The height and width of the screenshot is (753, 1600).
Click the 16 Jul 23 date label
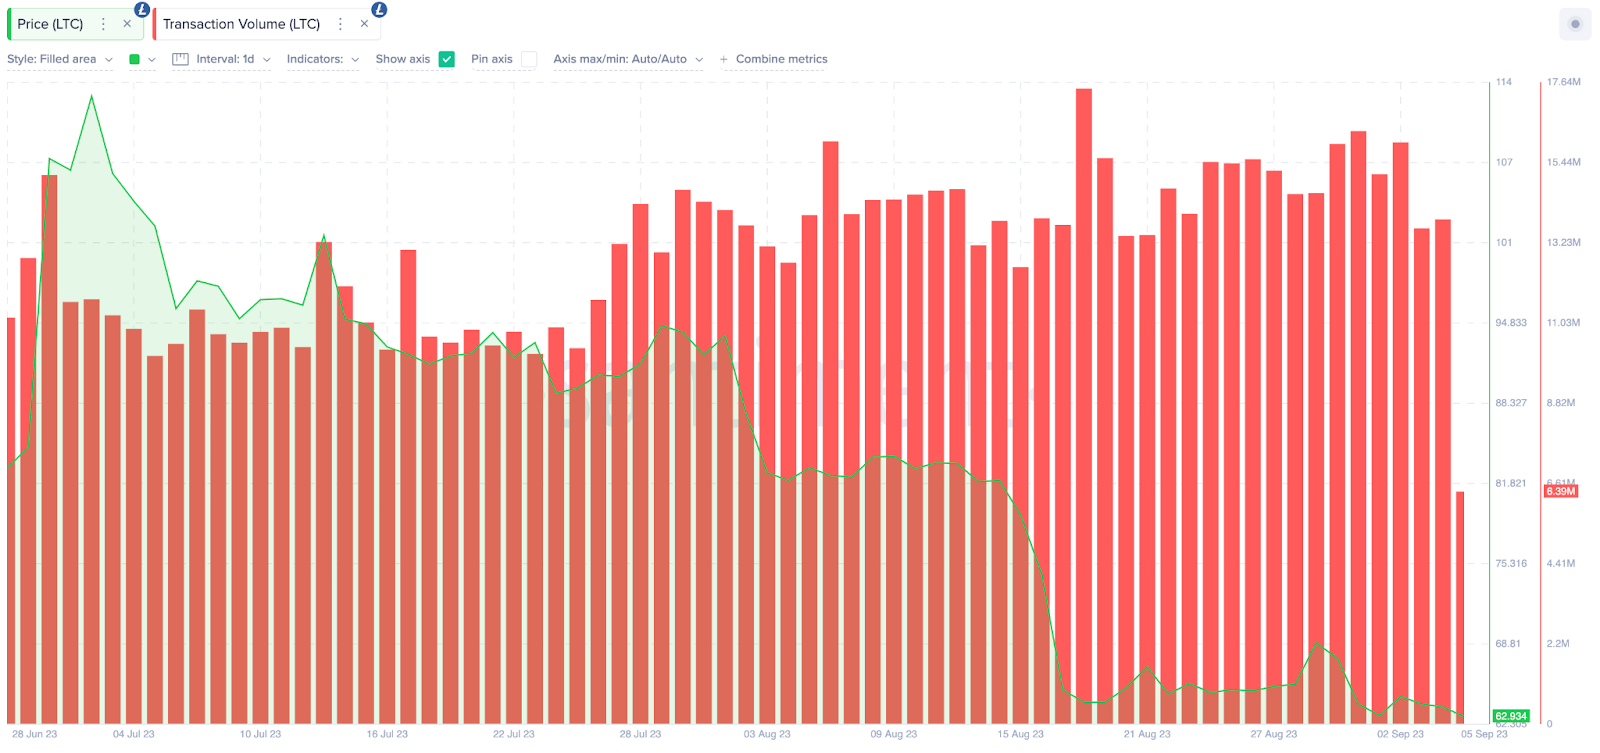(x=387, y=734)
